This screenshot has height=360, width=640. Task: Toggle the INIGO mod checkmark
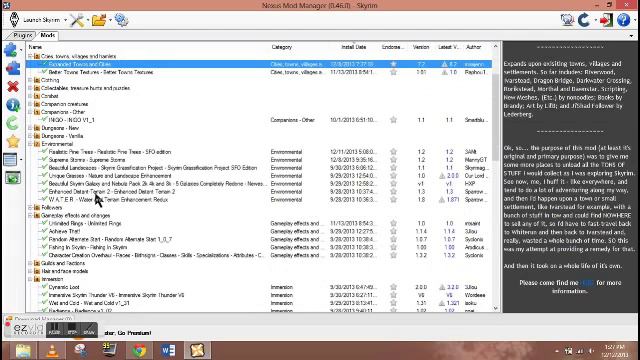[44, 120]
